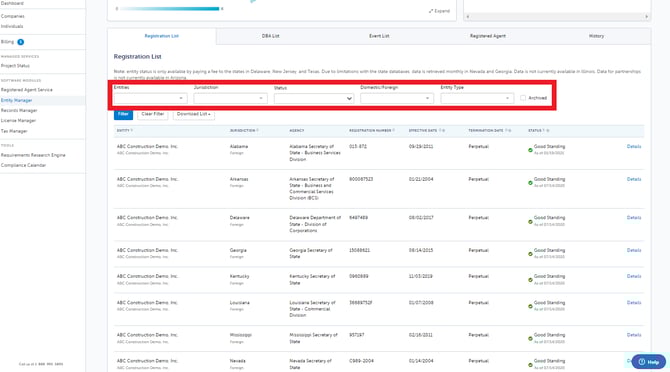Image resolution: width=670 pixels, height=372 pixels.
Task: Open Project Status in sidebar
Action: [x=15, y=66]
